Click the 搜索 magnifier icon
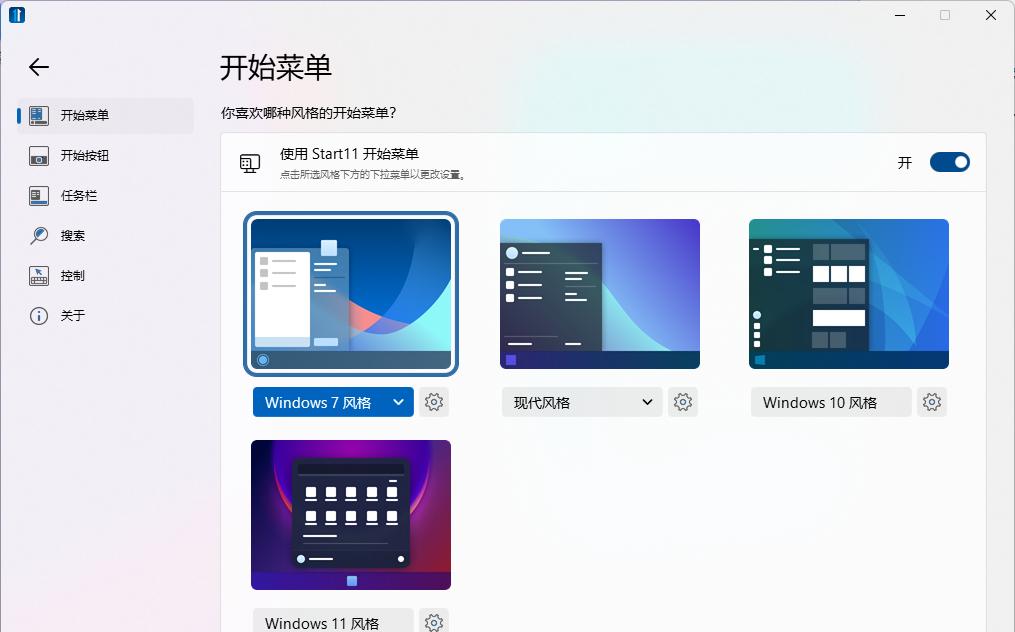 [x=39, y=236]
